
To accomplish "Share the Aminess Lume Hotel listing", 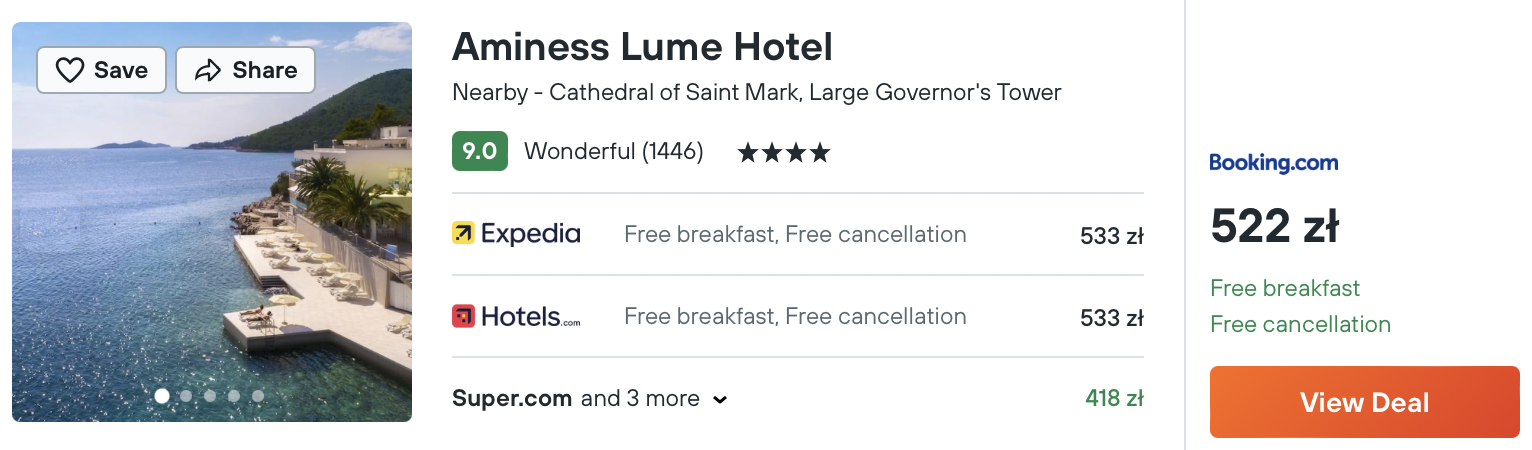I will [x=245, y=70].
